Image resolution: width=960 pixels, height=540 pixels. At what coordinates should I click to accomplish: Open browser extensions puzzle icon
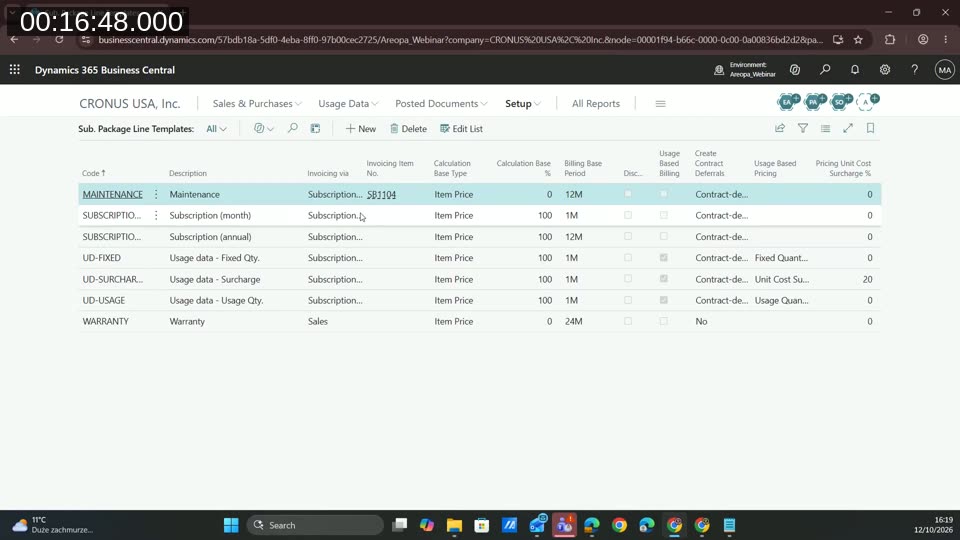coord(890,39)
